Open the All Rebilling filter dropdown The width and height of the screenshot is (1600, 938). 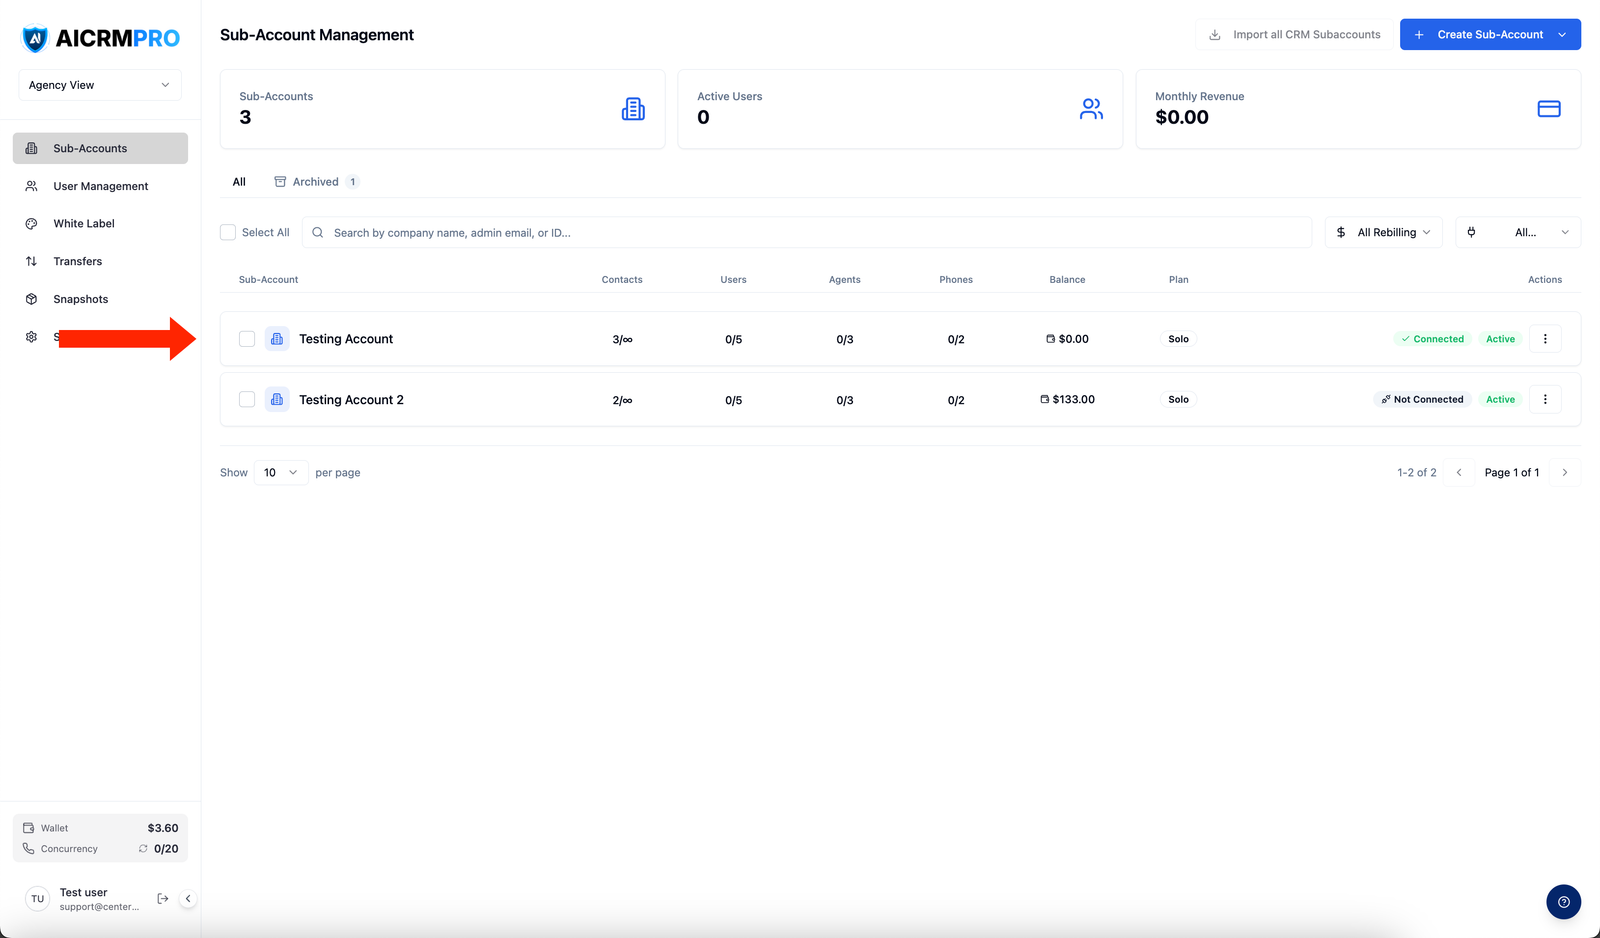(x=1384, y=232)
